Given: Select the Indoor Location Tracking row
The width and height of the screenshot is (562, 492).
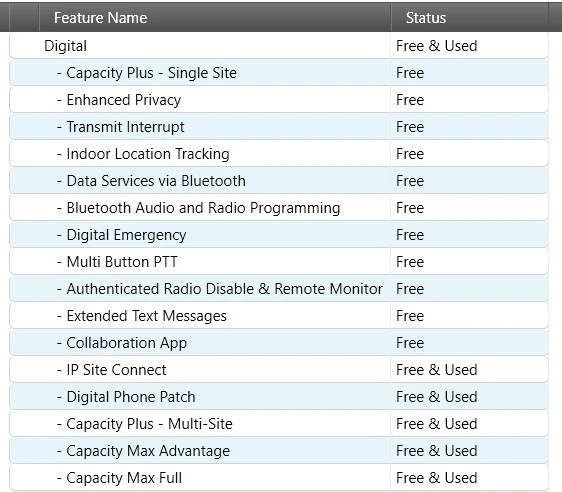Looking at the screenshot, I should [x=279, y=154].
